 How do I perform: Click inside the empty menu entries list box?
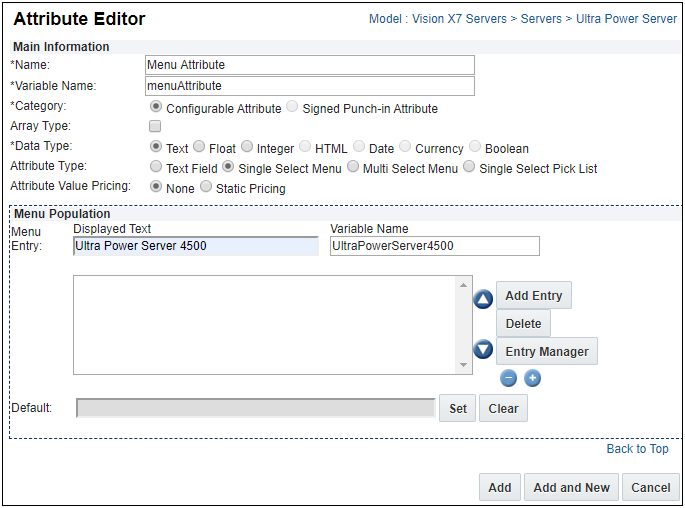pyautogui.click(x=265, y=325)
